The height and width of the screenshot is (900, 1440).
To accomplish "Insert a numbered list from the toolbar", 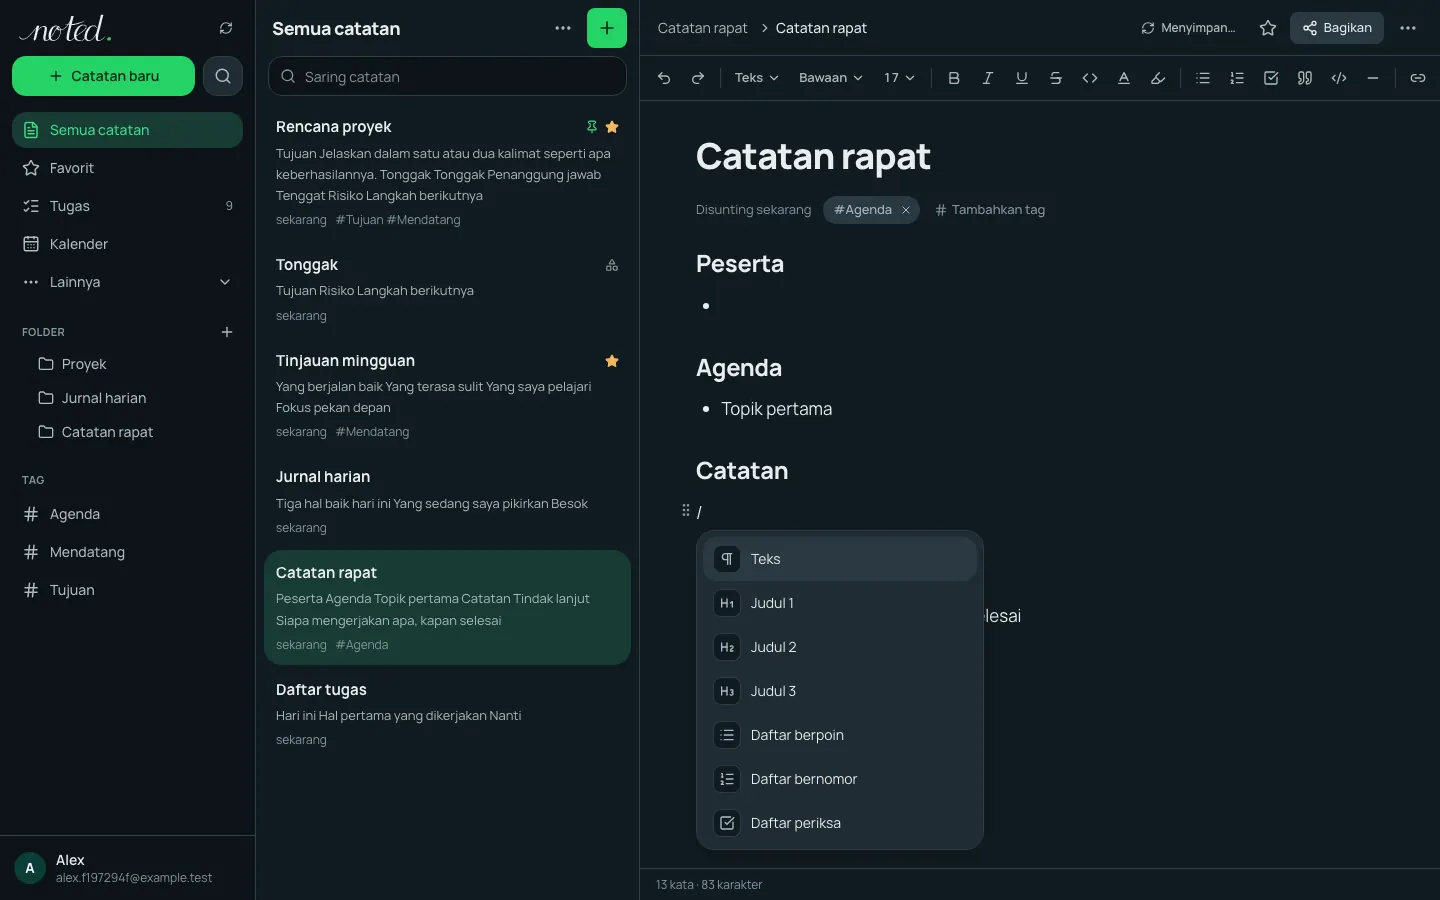I will [1237, 78].
